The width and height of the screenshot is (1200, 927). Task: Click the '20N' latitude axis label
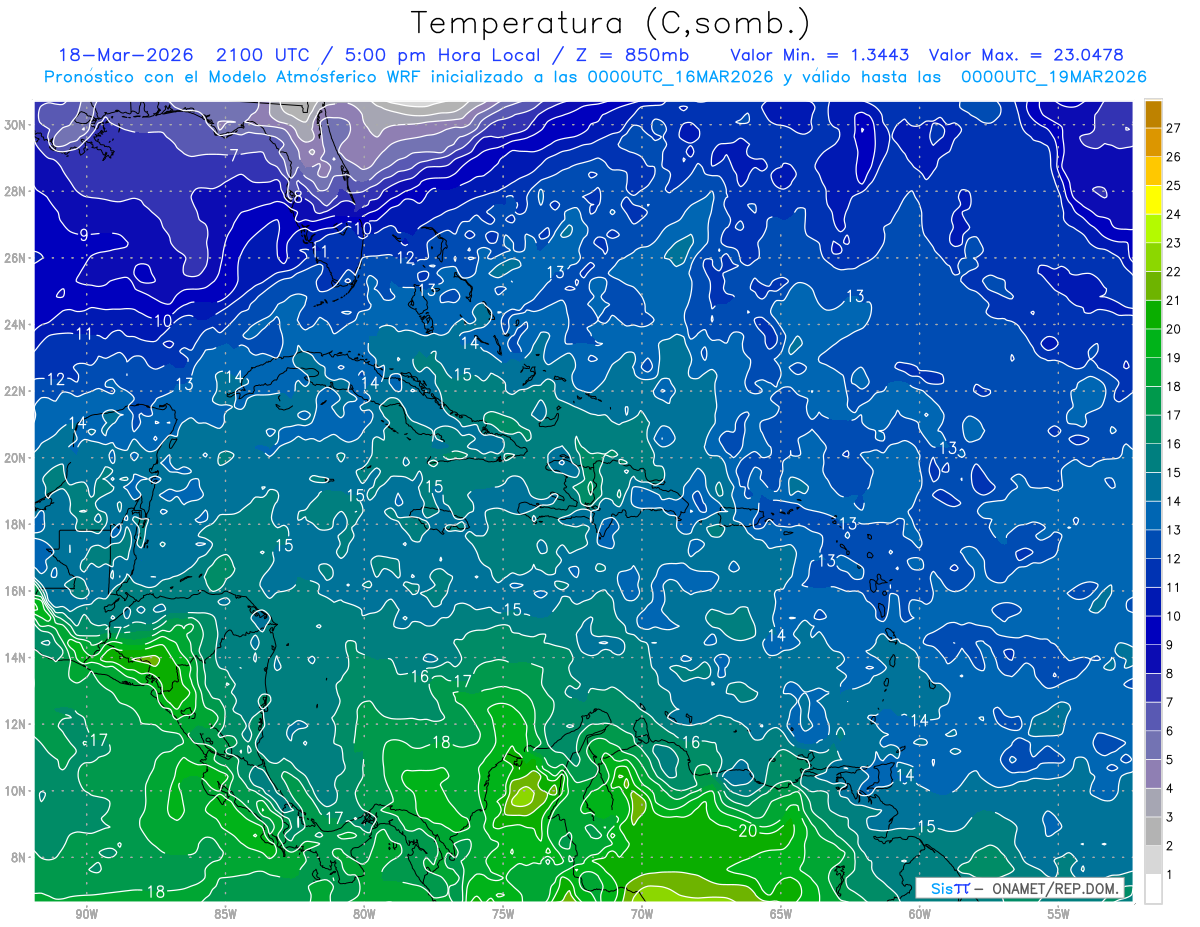coord(17,458)
